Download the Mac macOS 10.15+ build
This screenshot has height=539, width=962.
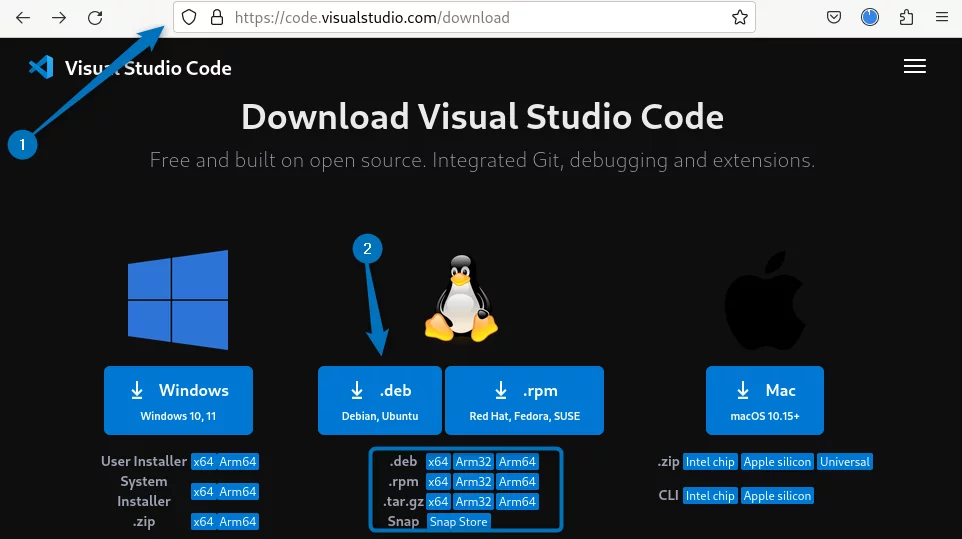765,400
